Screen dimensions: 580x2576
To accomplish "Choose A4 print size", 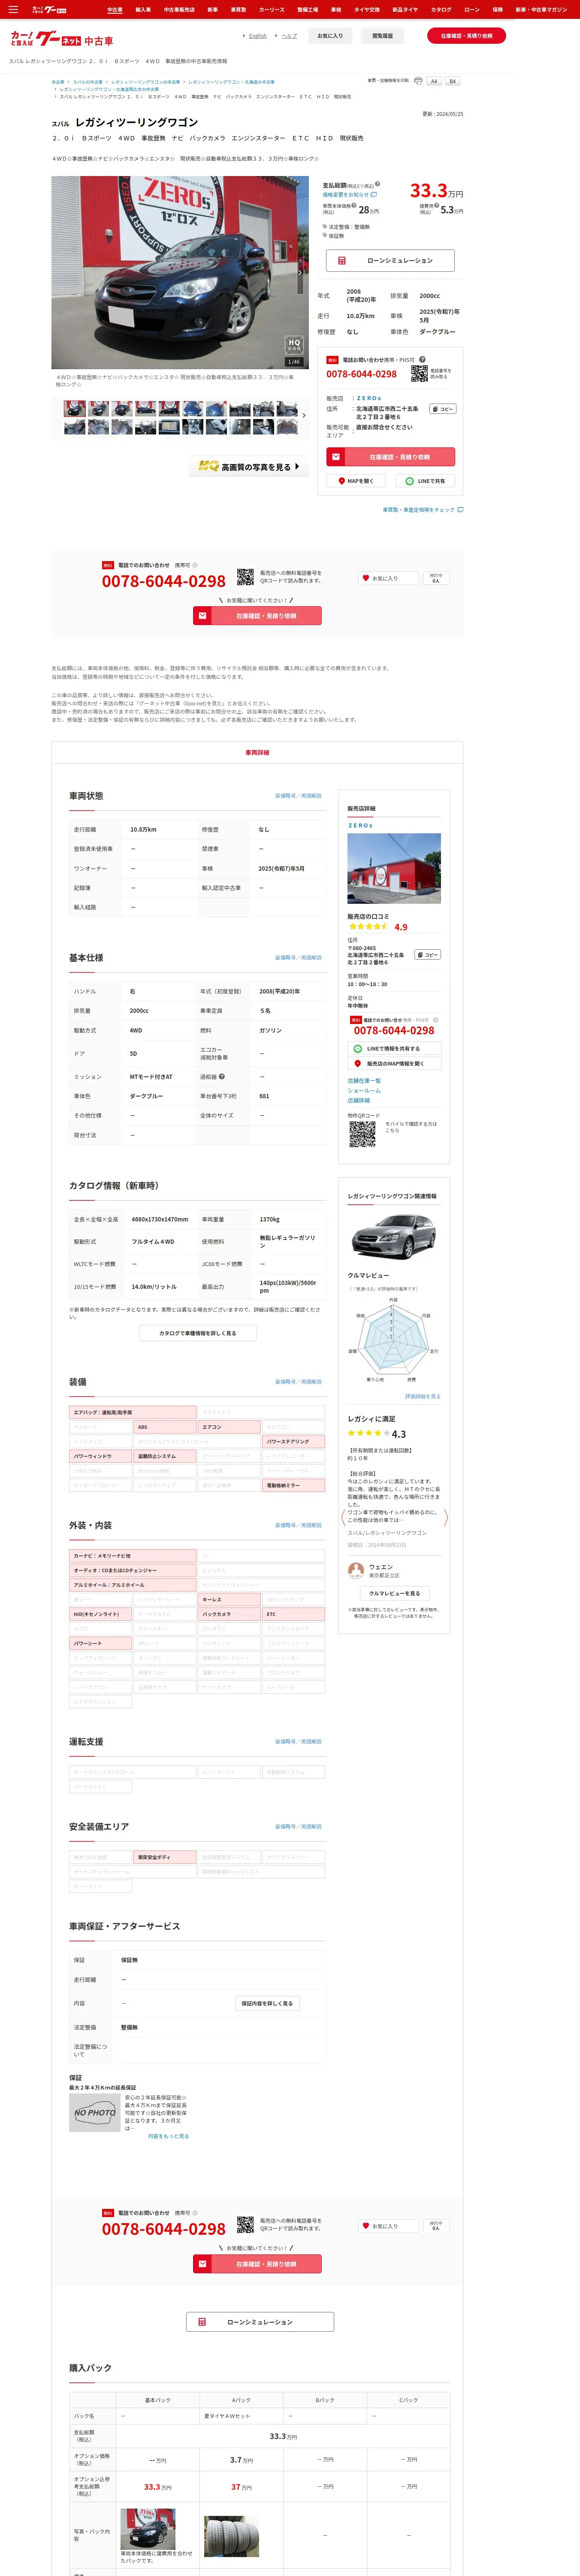I will point(434,81).
